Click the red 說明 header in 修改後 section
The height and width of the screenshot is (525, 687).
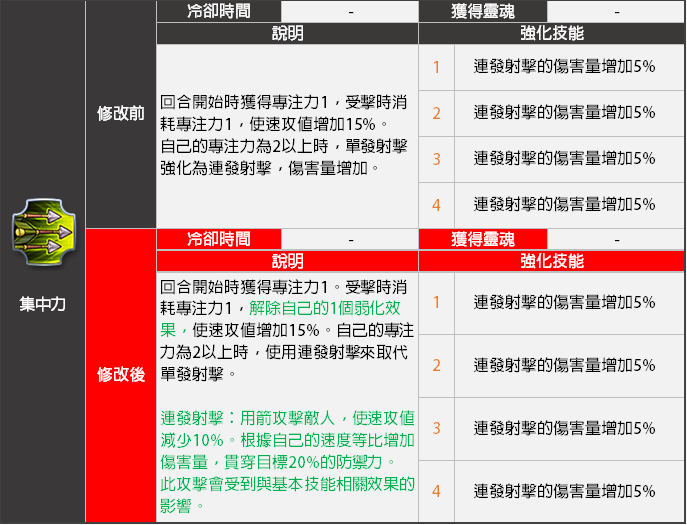[287, 261]
